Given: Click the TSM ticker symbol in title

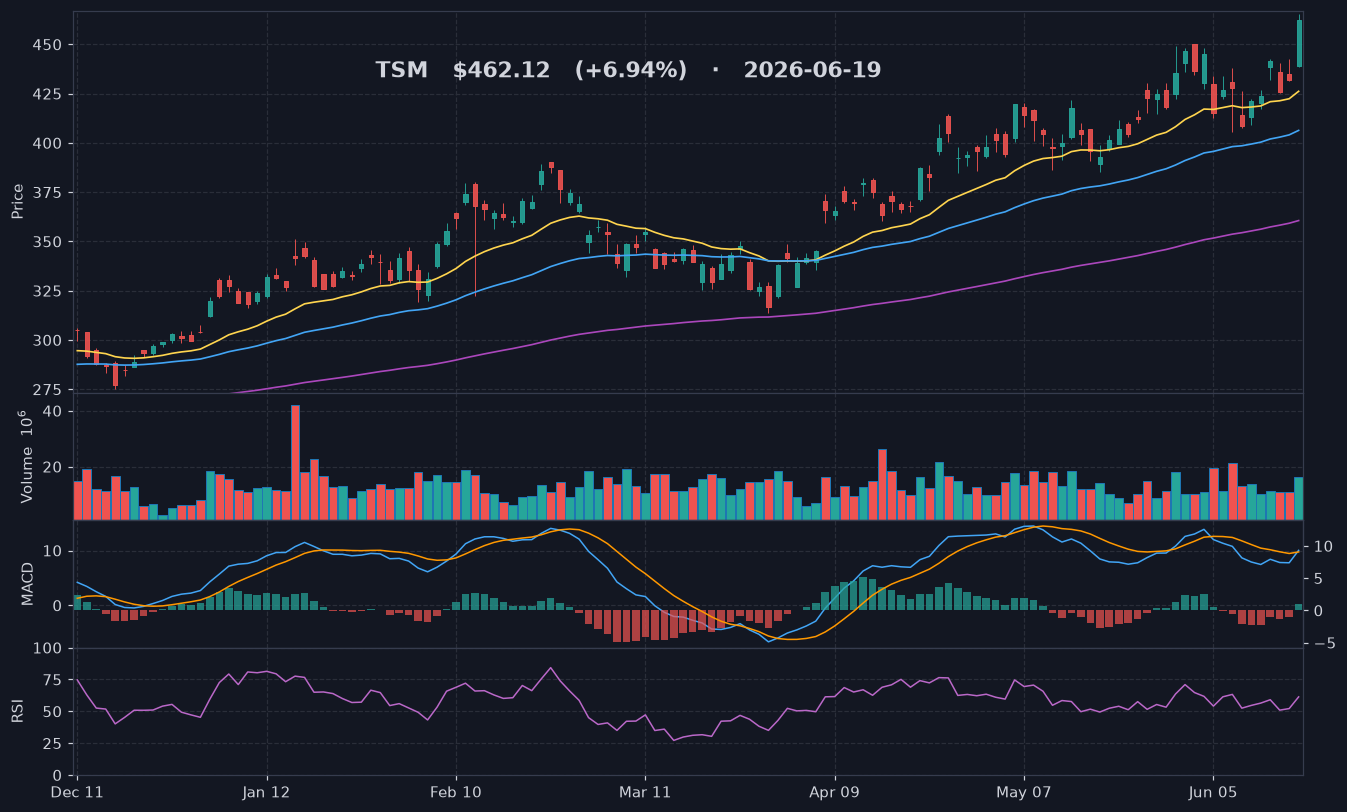Looking at the screenshot, I should click(x=401, y=71).
